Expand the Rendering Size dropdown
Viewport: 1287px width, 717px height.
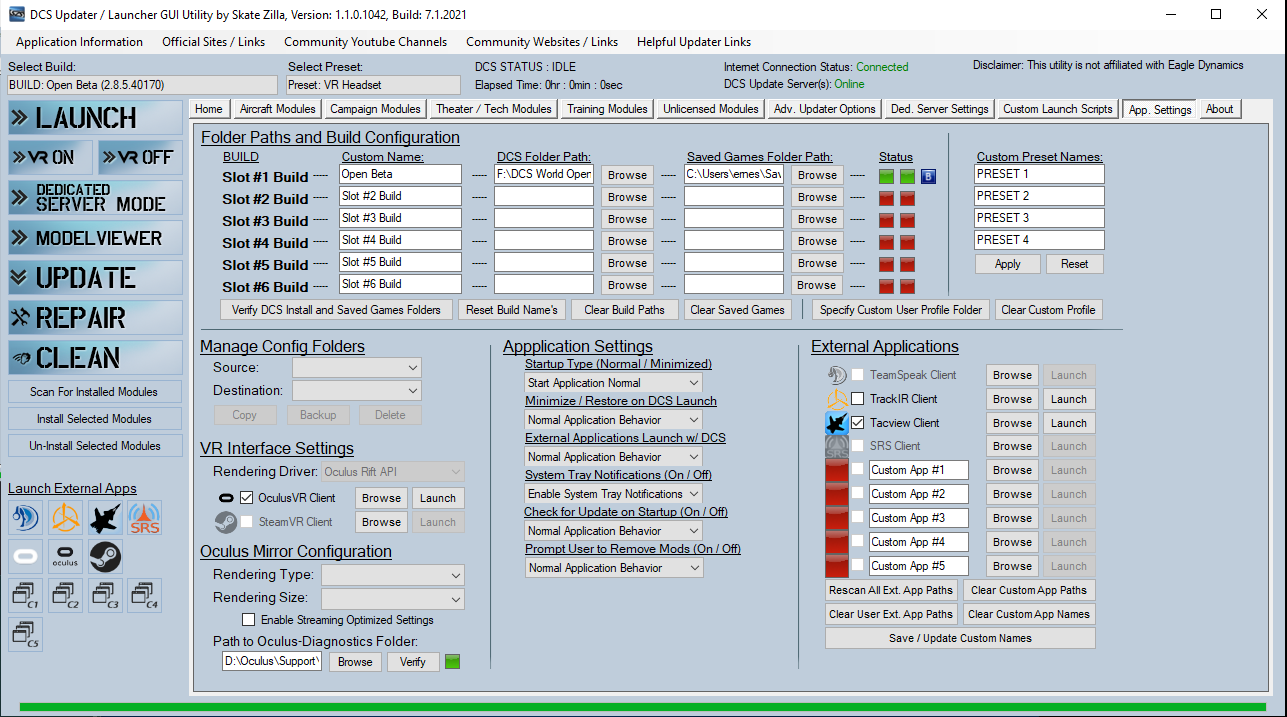tap(393, 599)
